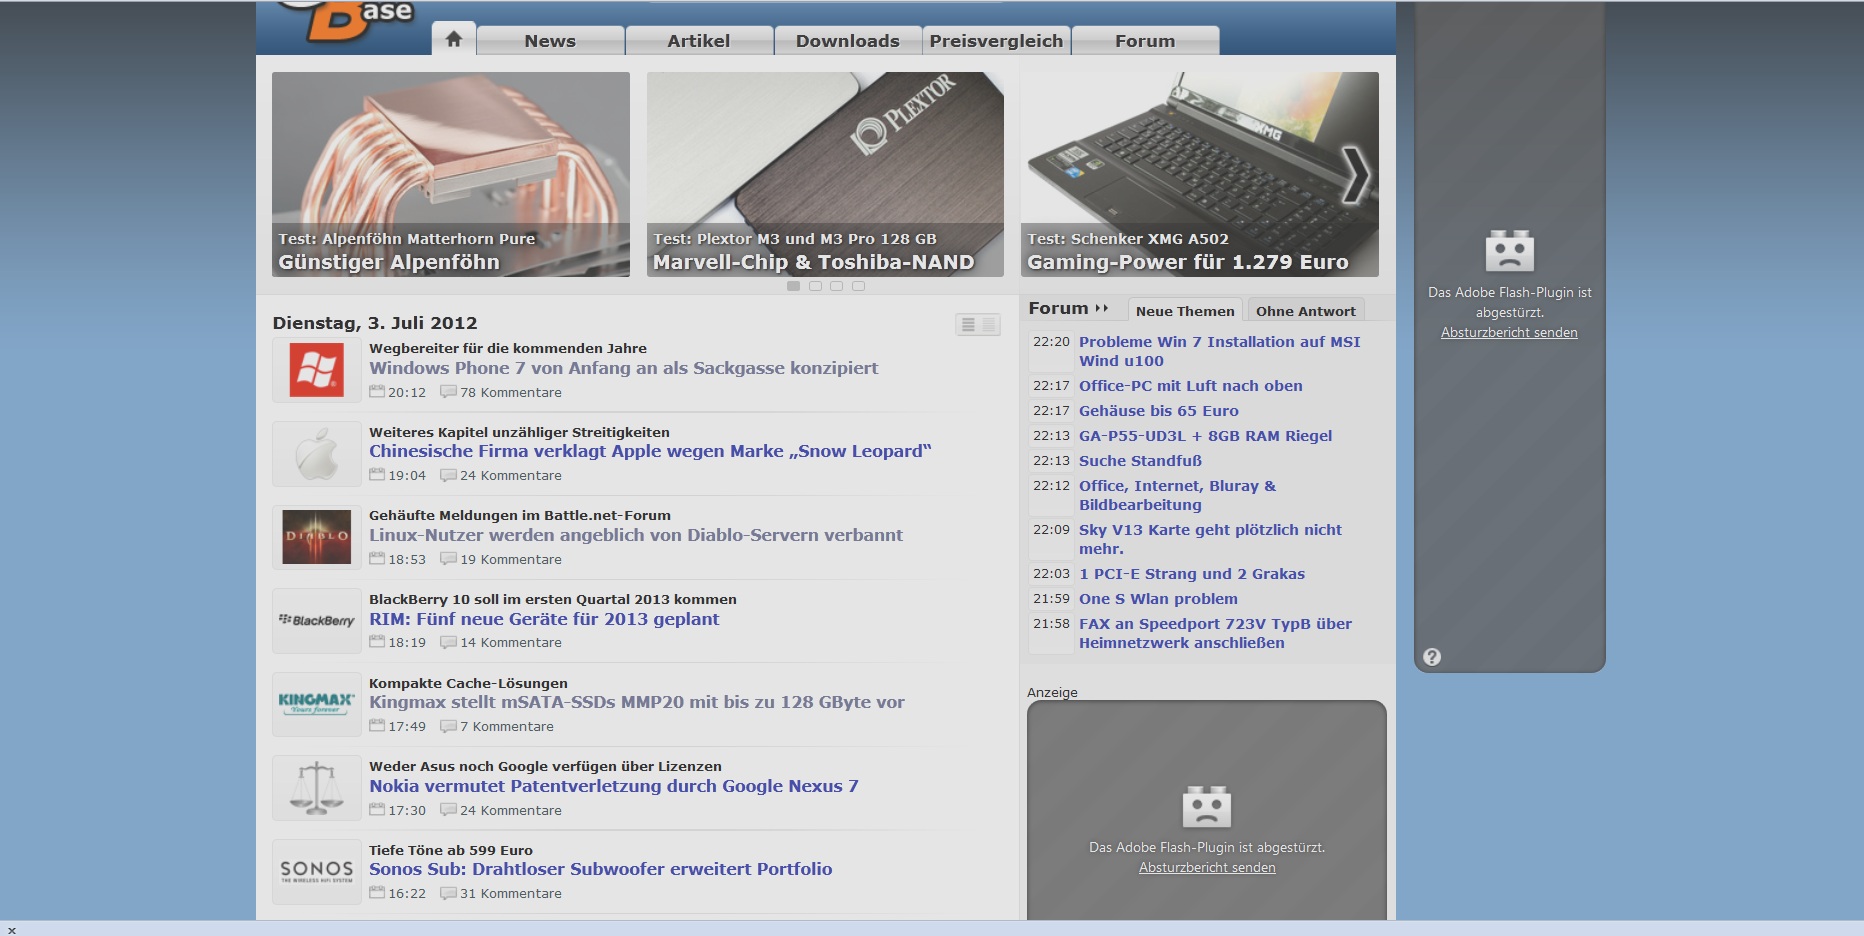
Task: Open thread Suche Standfuß
Action: (1140, 461)
